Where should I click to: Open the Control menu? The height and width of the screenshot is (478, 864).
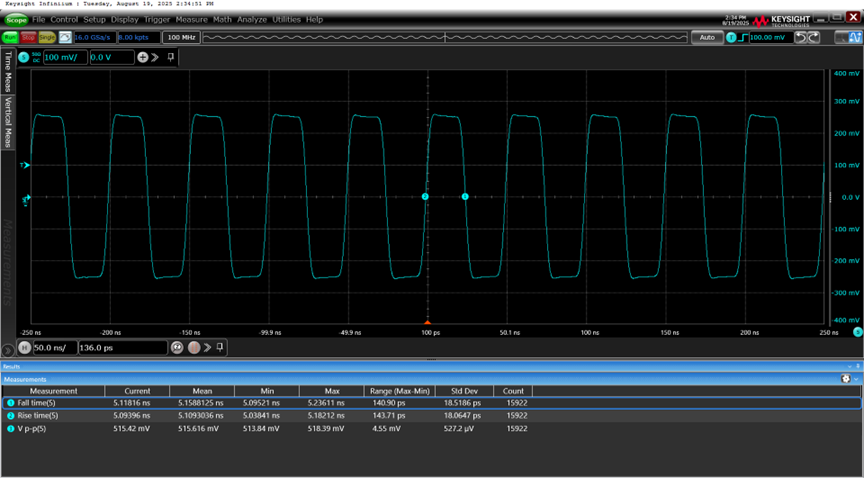point(64,19)
